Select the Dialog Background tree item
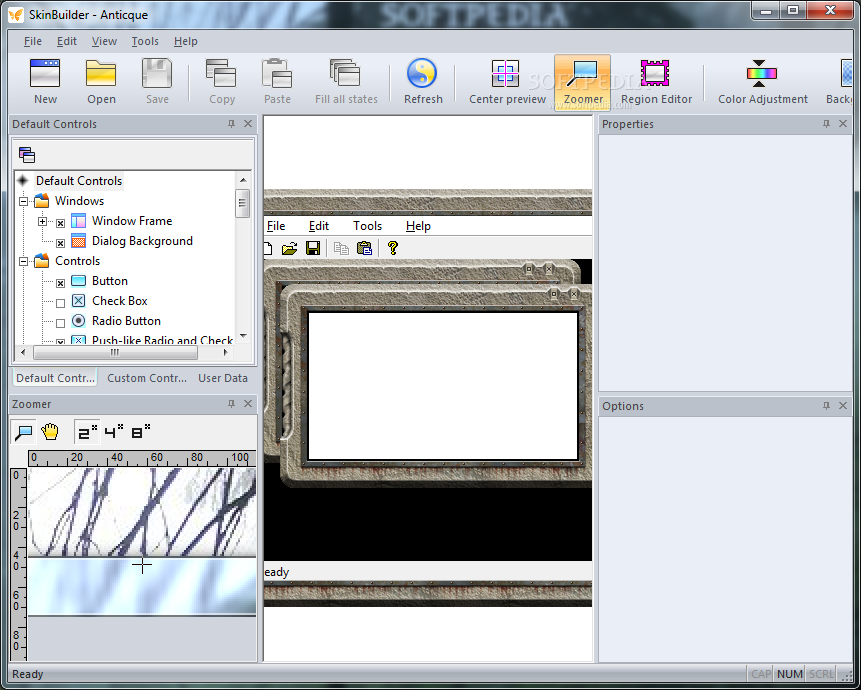This screenshot has width=861, height=690. point(142,241)
